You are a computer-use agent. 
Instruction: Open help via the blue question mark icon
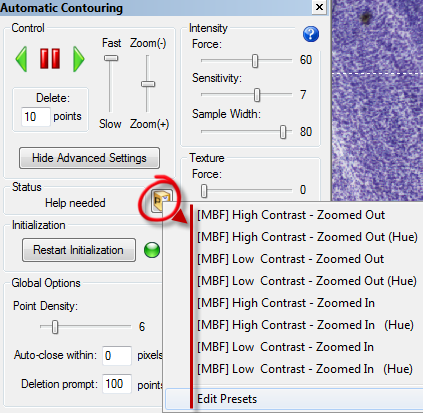[311, 34]
